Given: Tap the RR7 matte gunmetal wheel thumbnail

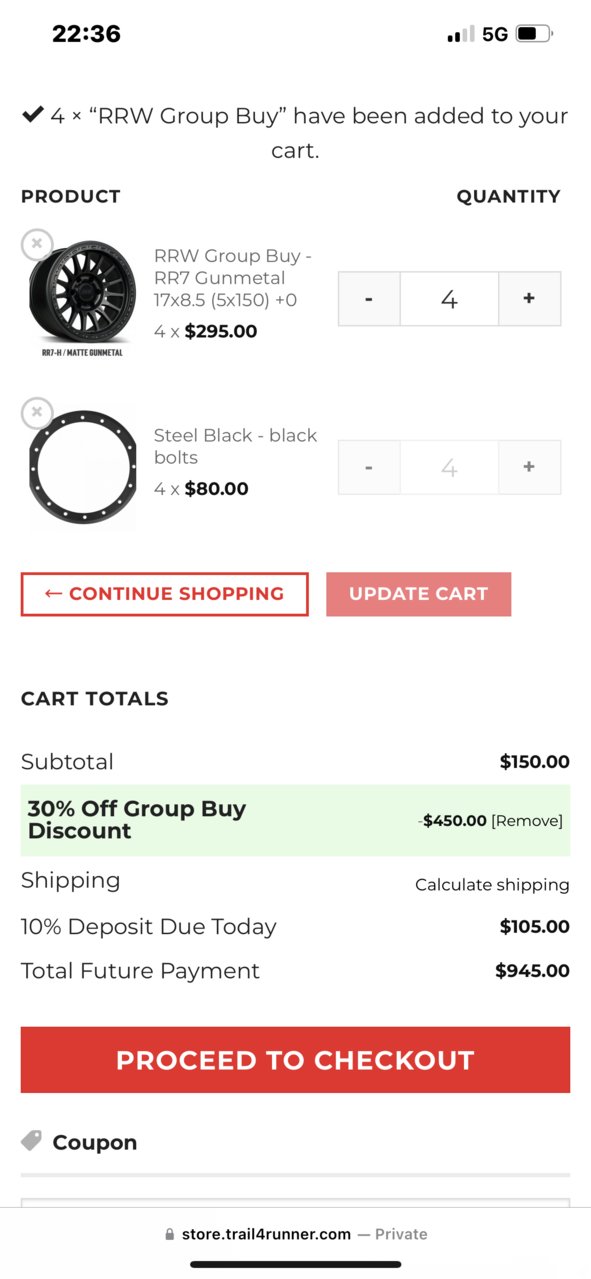Looking at the screenshot, I should point(82,298).
